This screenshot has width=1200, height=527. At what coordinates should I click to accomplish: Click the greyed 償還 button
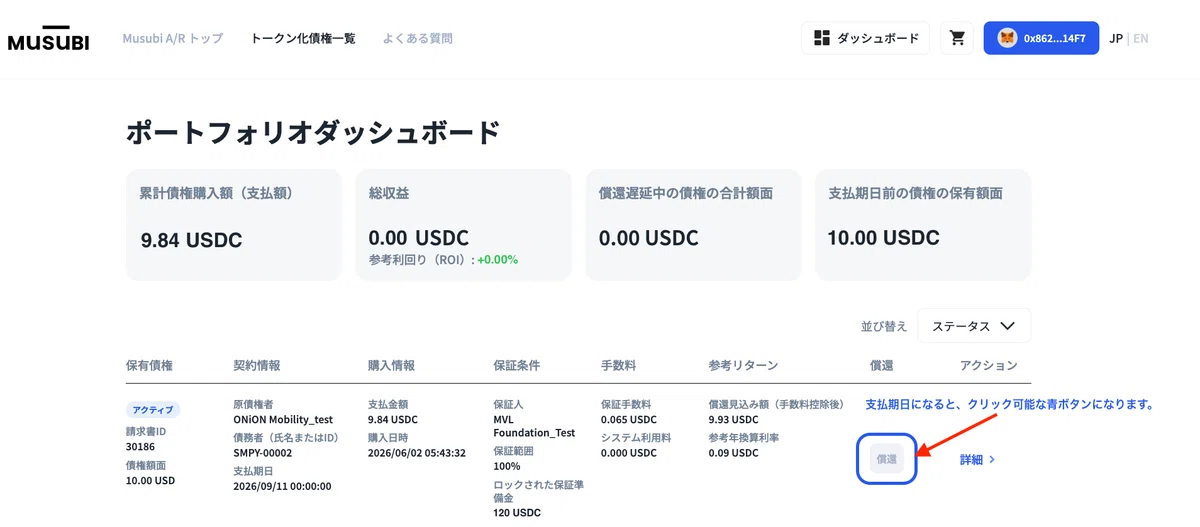[887, 459]
